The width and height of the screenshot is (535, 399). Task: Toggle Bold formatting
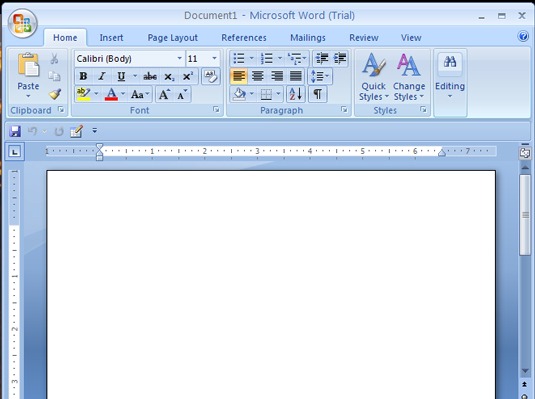click(83, 76)
